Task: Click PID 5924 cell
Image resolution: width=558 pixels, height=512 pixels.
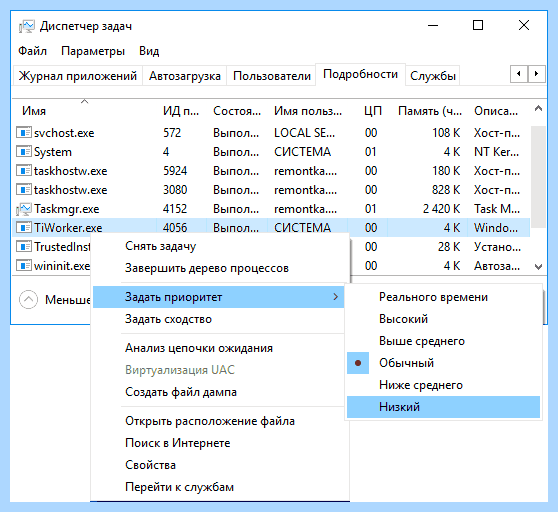Action: [175, 171]
